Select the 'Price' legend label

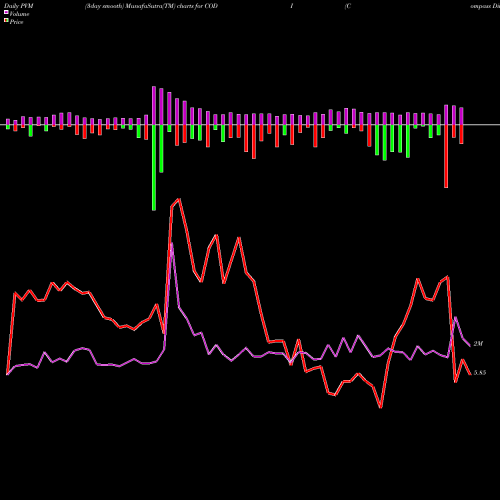16,22
